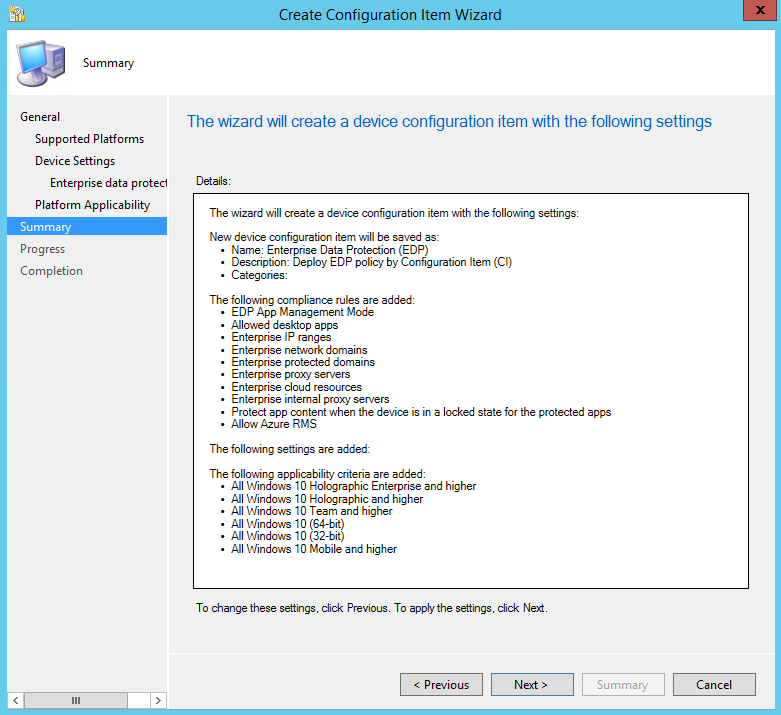Cancel the configuration item wizard

pos(714,685)
